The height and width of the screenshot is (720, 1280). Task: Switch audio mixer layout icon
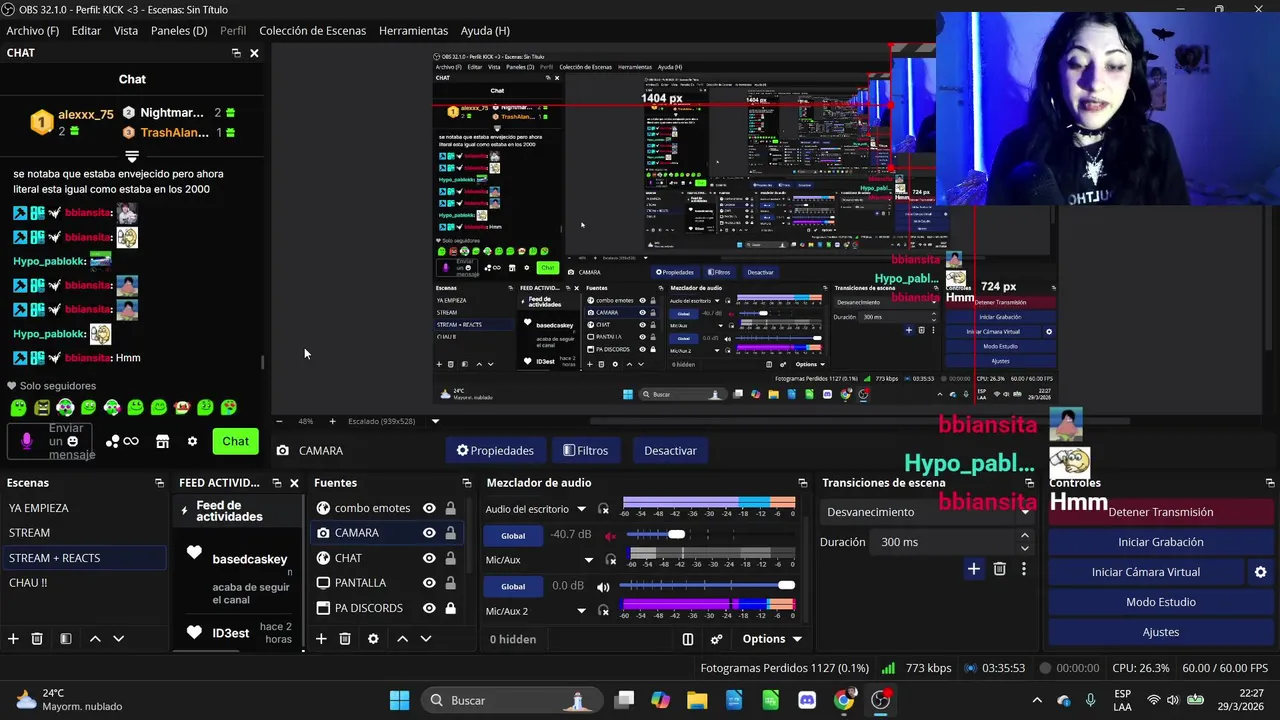(x=688, y=639)
